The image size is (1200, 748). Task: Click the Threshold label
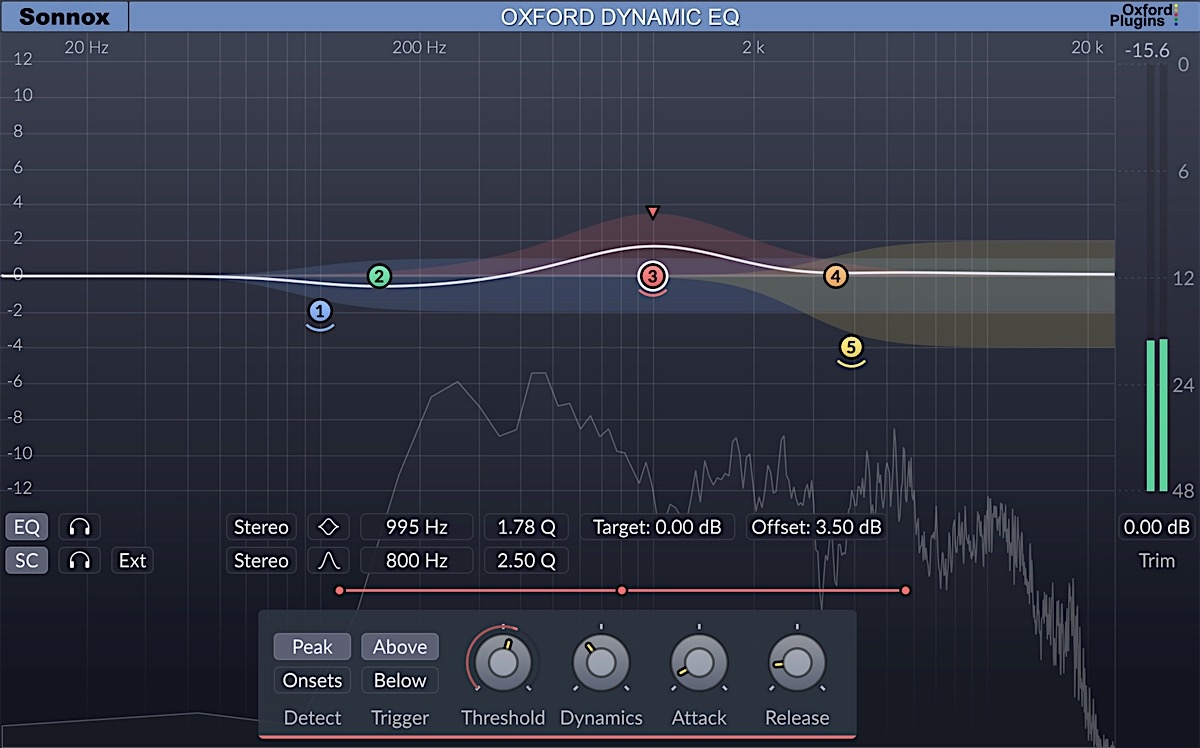[x=503, y=718]
